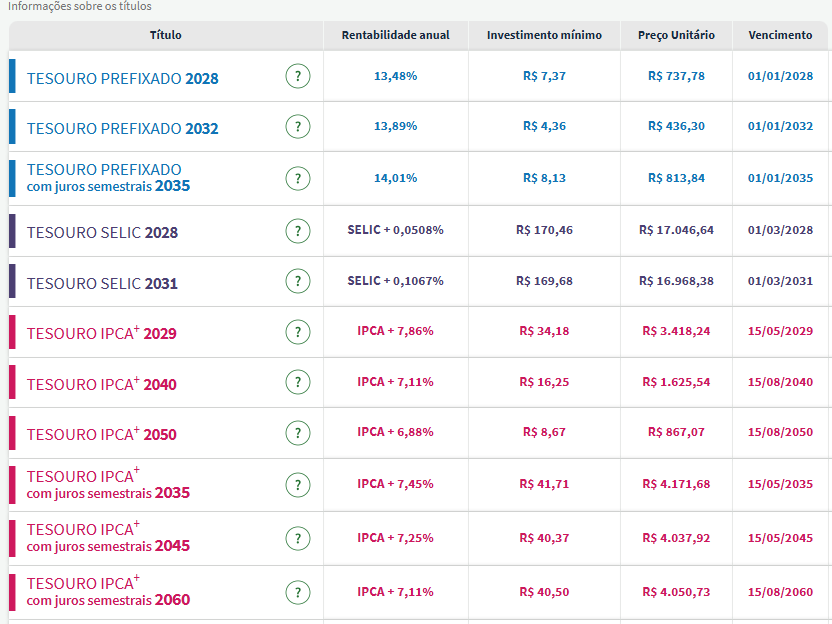Open help icon for IPCA+ juros semestrais 2035
This screenshot has height=624, width=832.
[298, 484]
